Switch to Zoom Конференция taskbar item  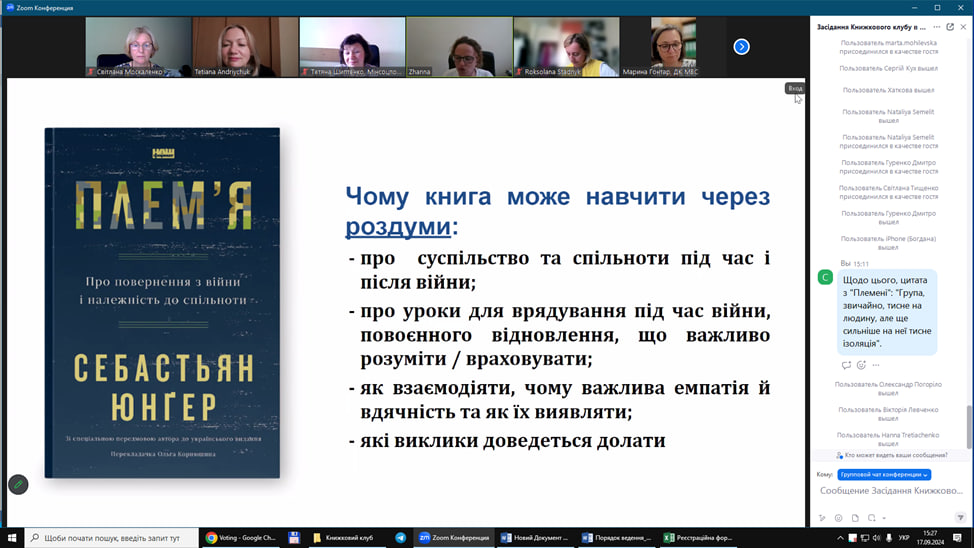click(454, 537)
